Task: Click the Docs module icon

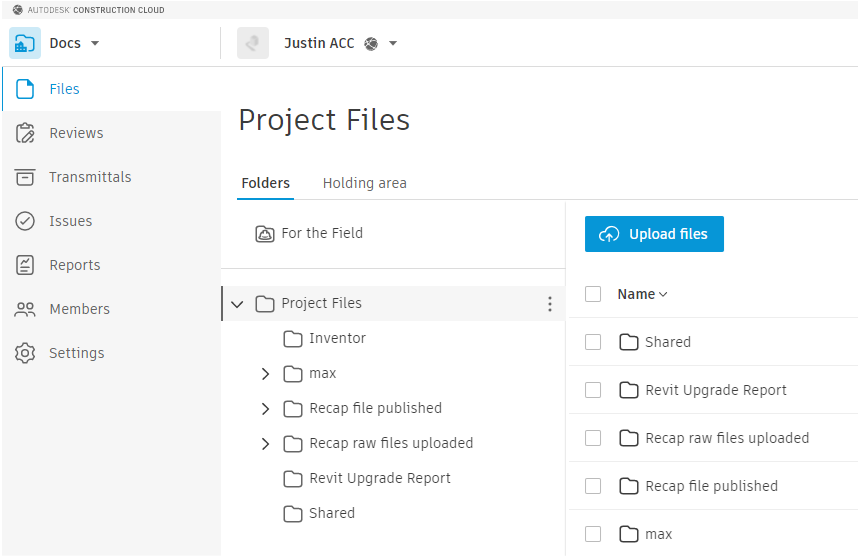Action: pyautogui.click(x=25, y=43)
